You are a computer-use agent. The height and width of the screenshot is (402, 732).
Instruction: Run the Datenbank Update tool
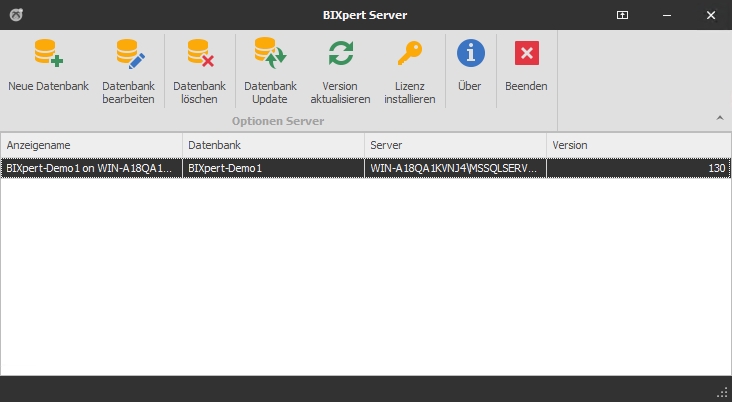tap(269, 53)
